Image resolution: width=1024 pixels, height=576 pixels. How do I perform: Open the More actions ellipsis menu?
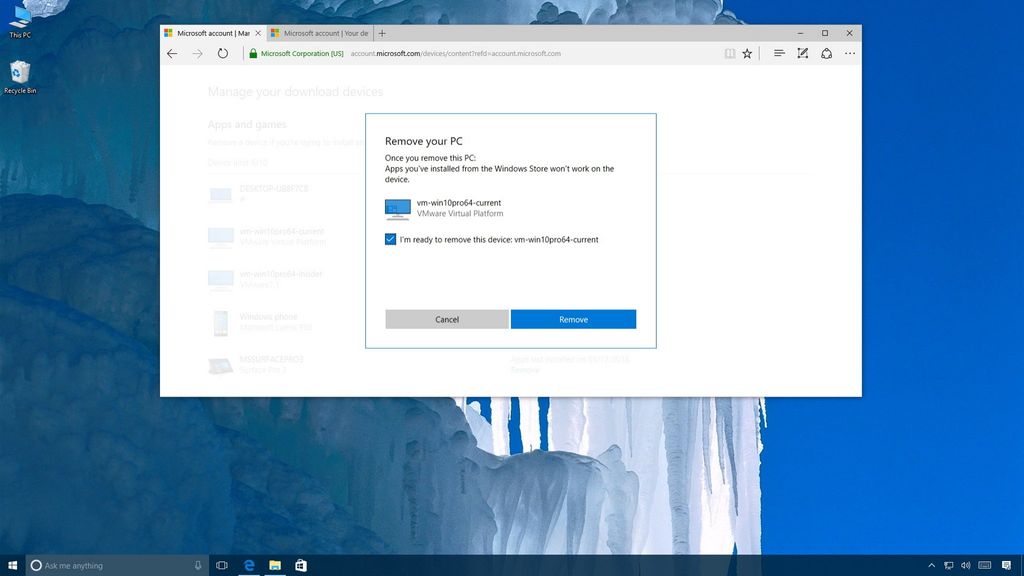pos(849,53)
